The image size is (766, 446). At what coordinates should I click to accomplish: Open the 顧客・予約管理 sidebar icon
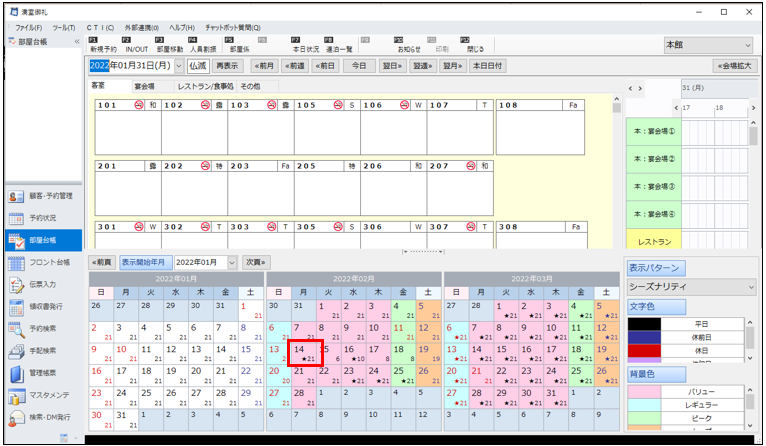(16, 196)
